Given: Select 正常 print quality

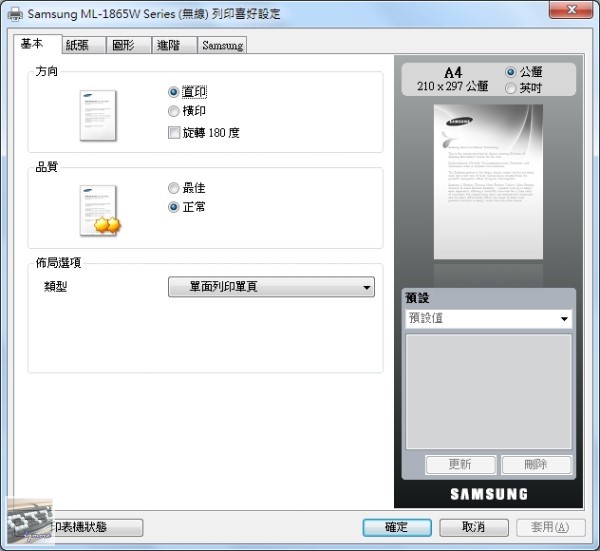Looking at the screenshot, I should pyautogui.click(x=186, y=207).
